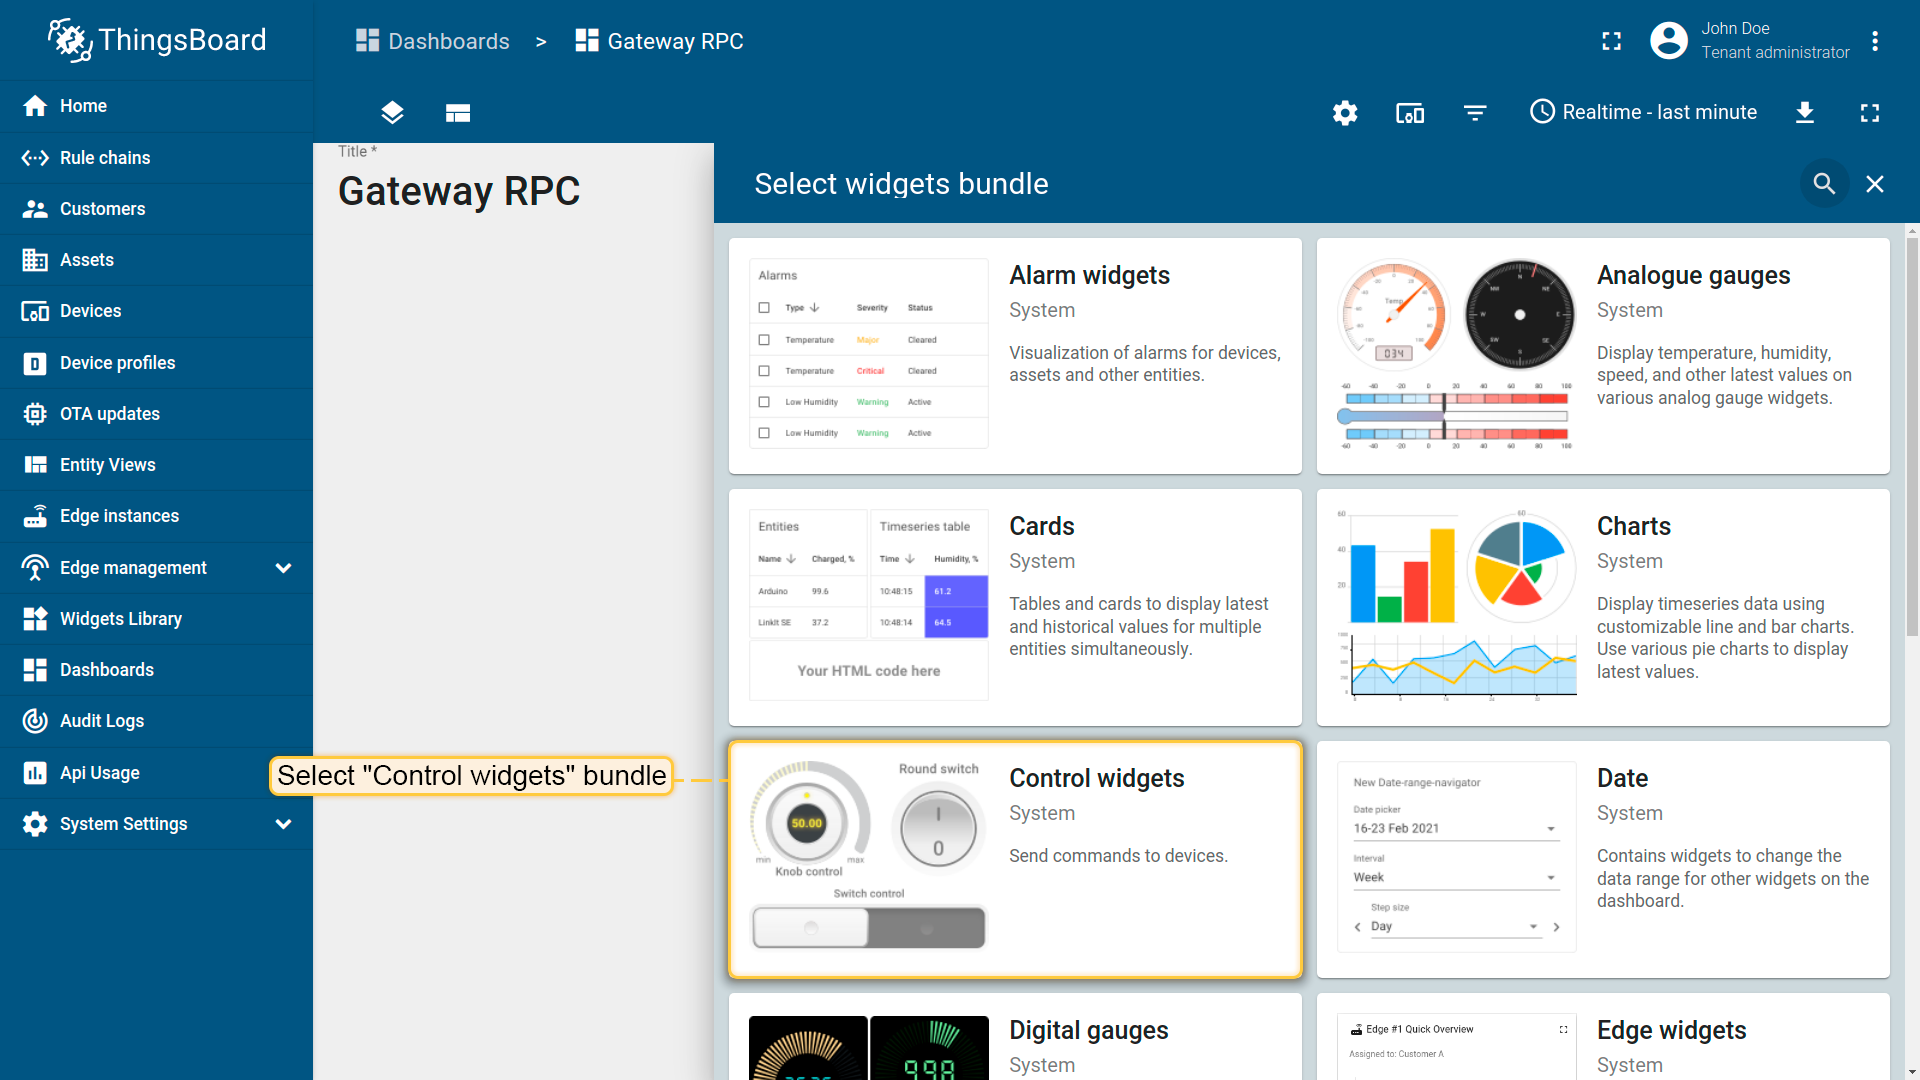Screen dimensions: 1920x1080
Task: Open manage dashboard states layers icon
Action: point(392,113)
